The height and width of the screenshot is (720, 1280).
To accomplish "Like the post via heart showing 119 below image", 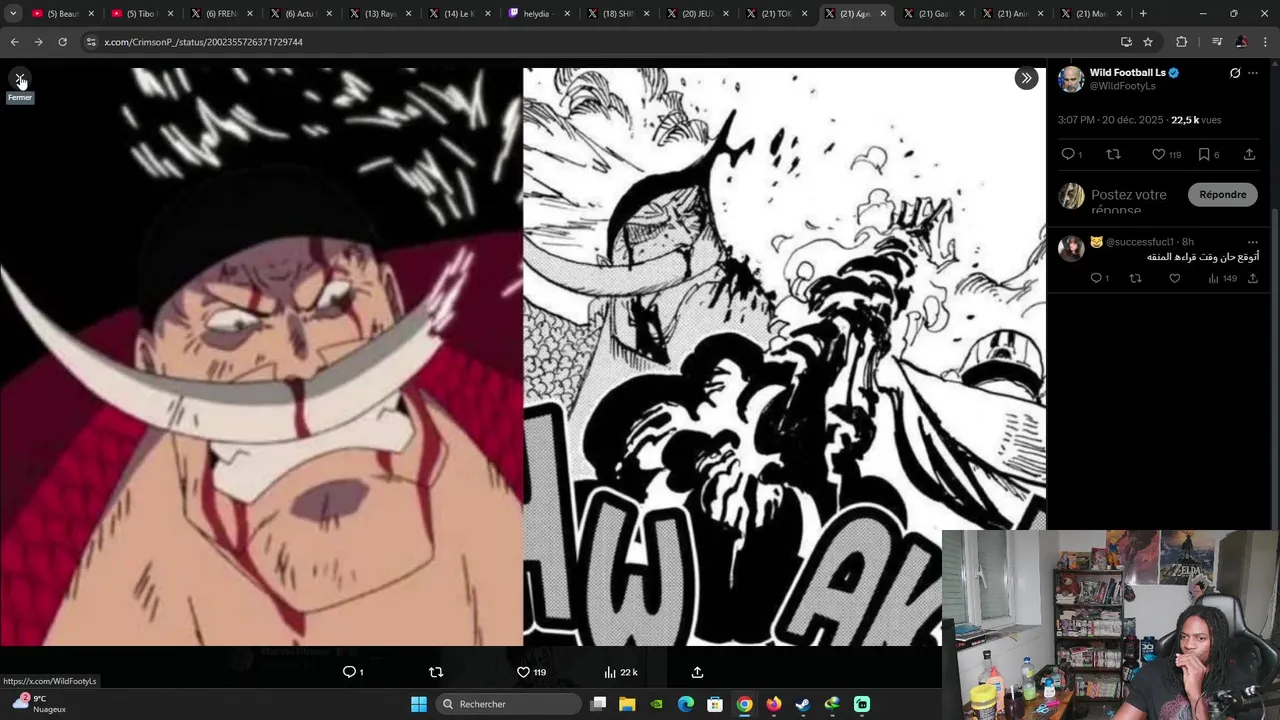I will pos(531,672).
